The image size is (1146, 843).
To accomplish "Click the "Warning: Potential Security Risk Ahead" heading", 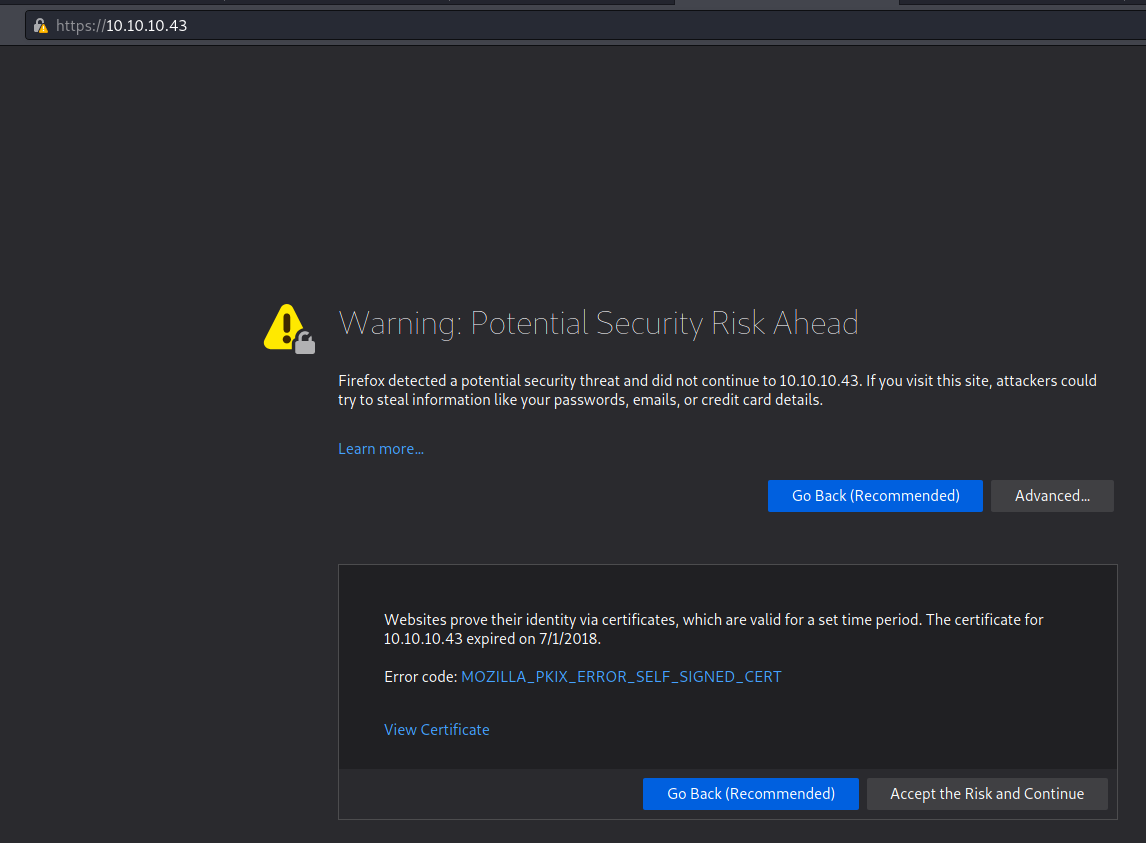I will pos(598,323).
